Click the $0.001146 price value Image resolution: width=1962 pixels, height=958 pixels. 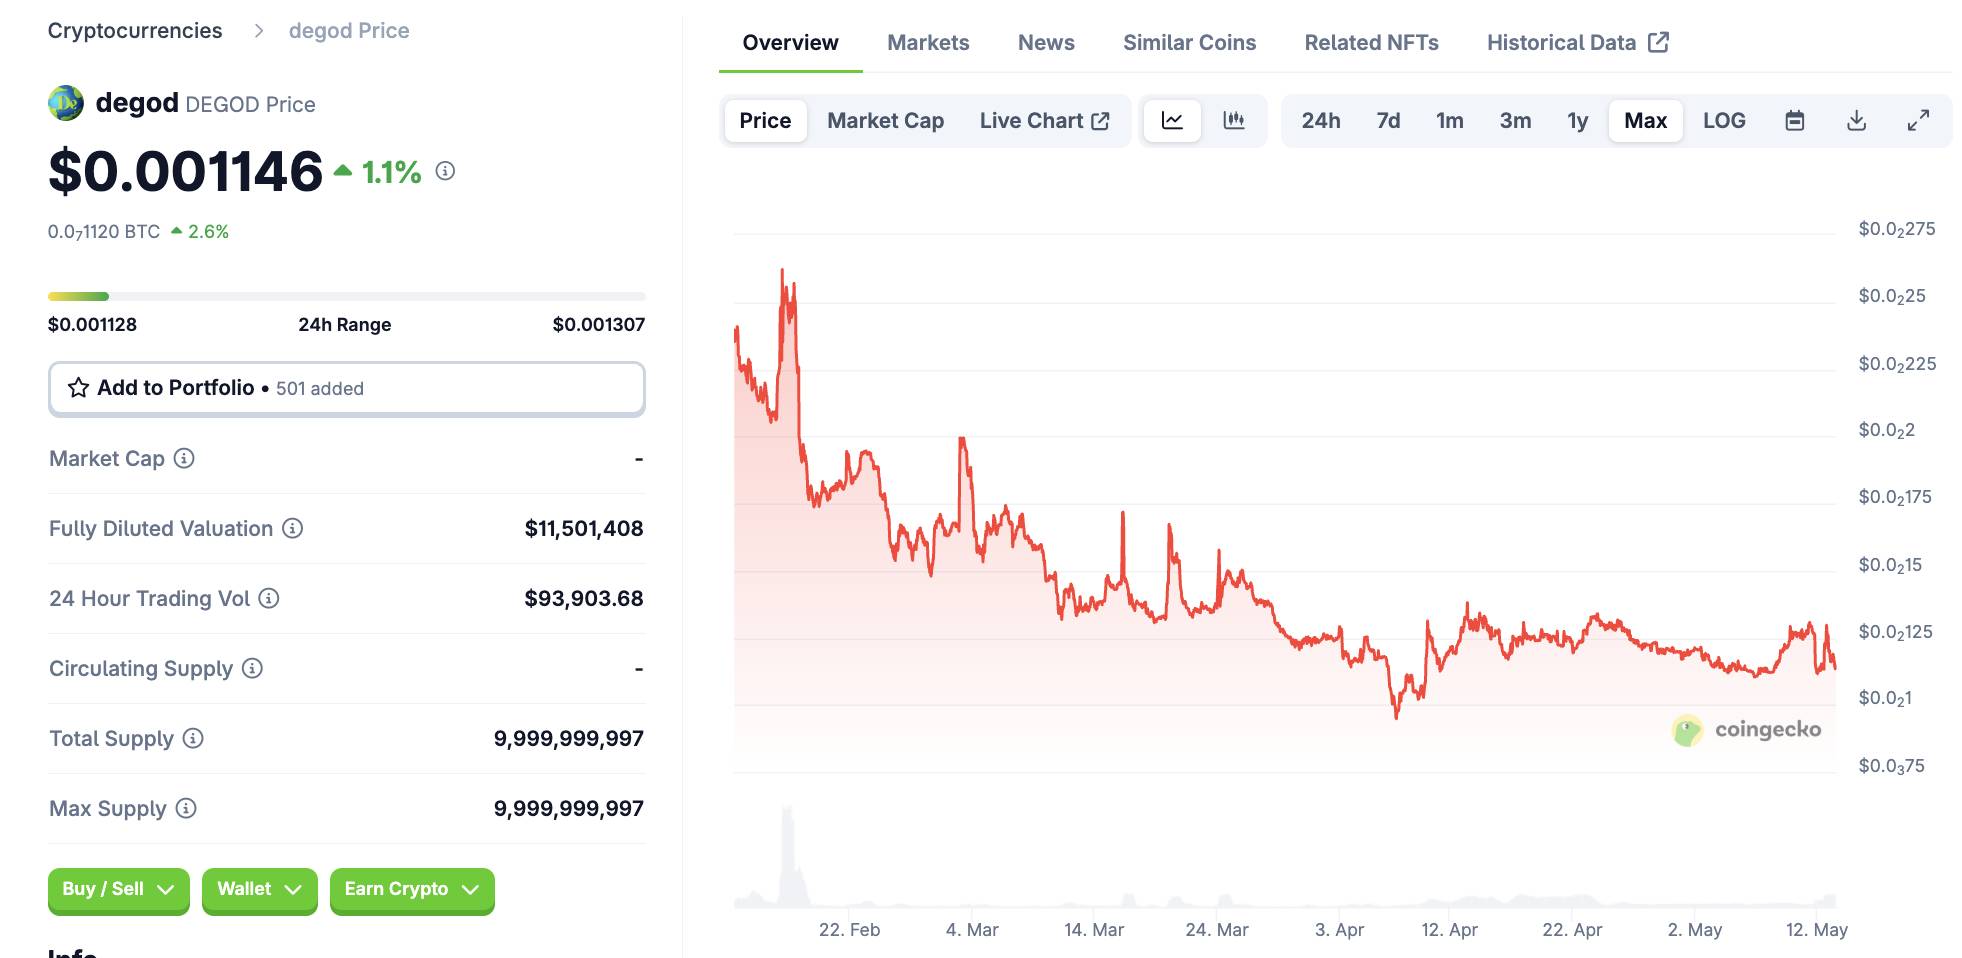tap(186, 171)
